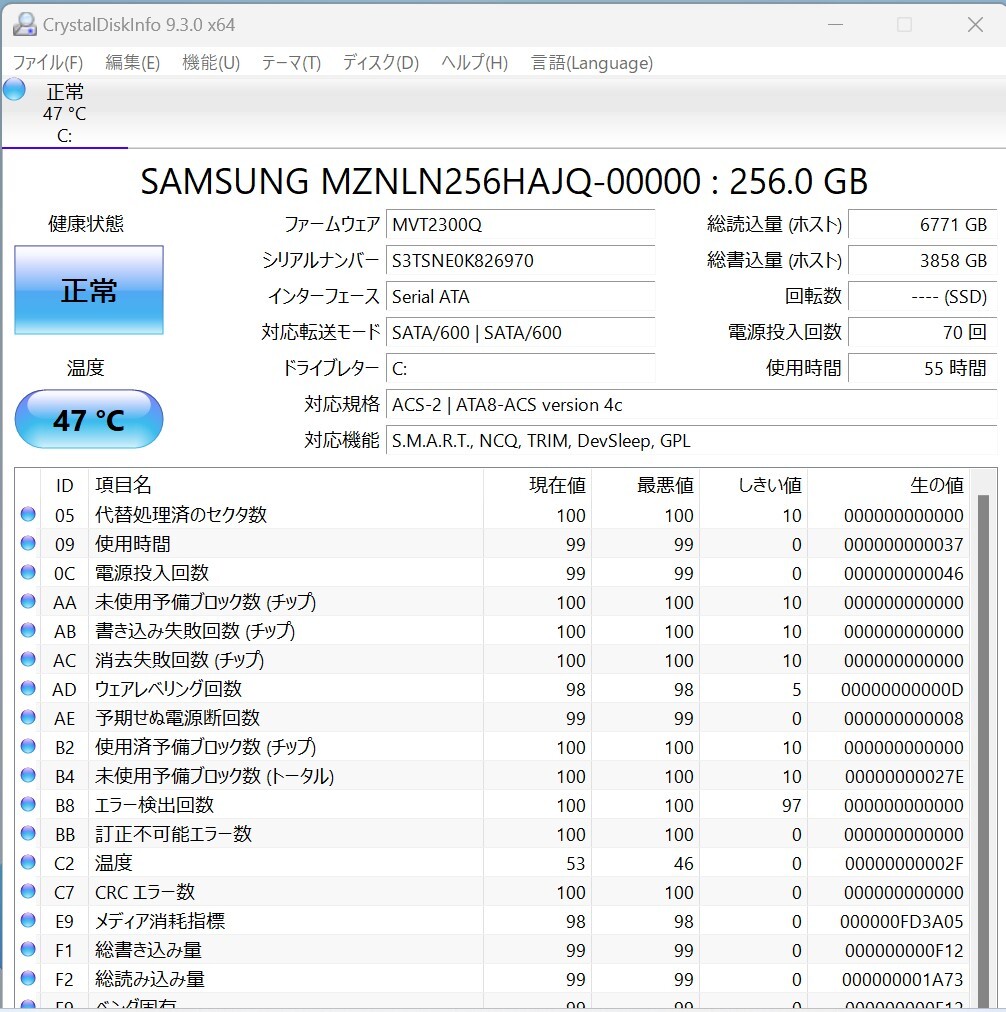1006x1012 pixels.
Task: Click current value 53 in 温度 row
Action: 575,864
